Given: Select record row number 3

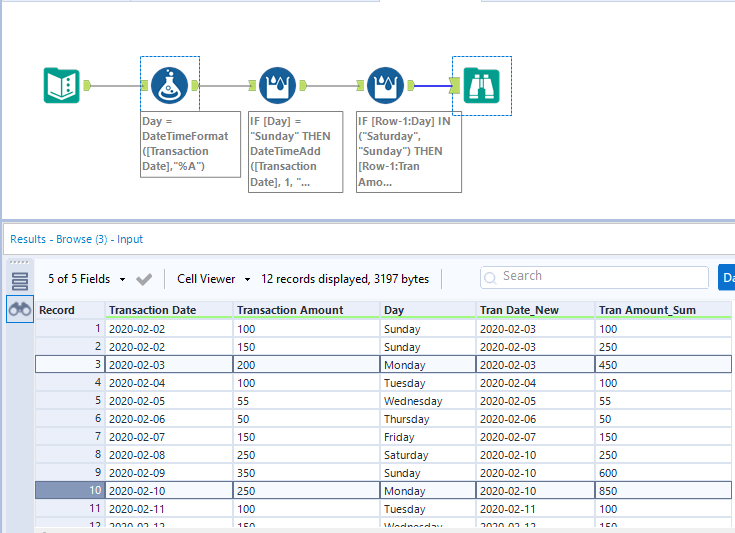Looking at the screenshot, I should pyautogui.click(x=70, y=364).
